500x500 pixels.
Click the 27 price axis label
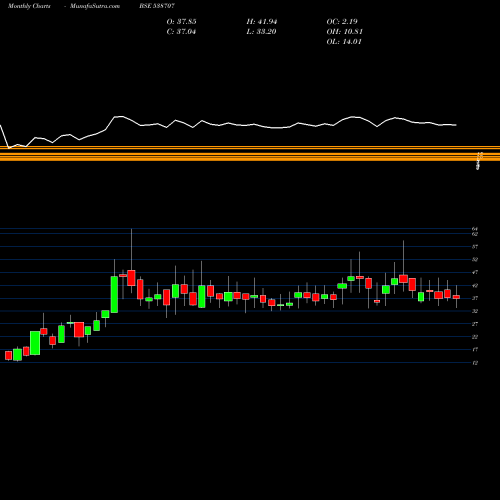(x=475, y=324)
